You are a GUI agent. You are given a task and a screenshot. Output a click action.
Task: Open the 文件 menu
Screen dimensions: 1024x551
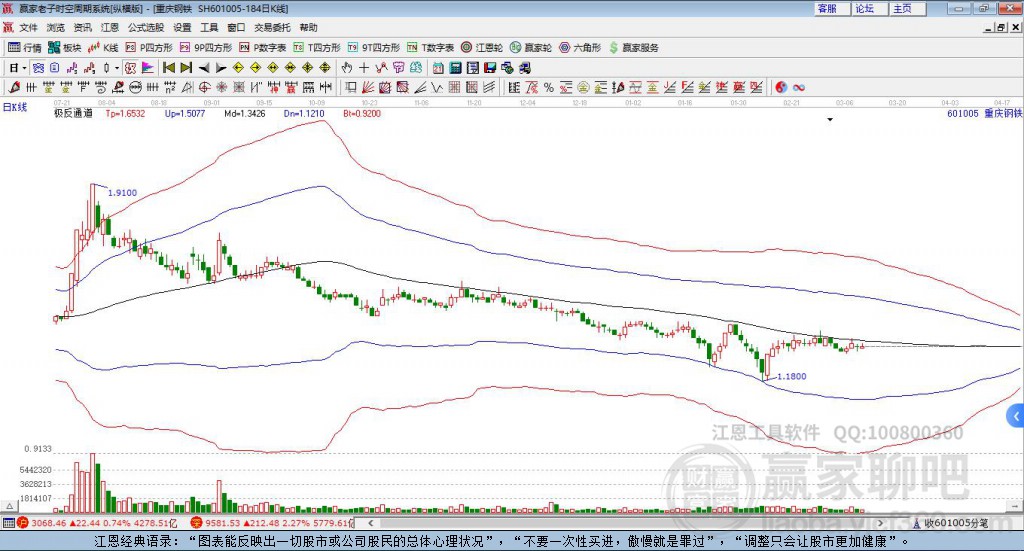[x=28, y=27]
